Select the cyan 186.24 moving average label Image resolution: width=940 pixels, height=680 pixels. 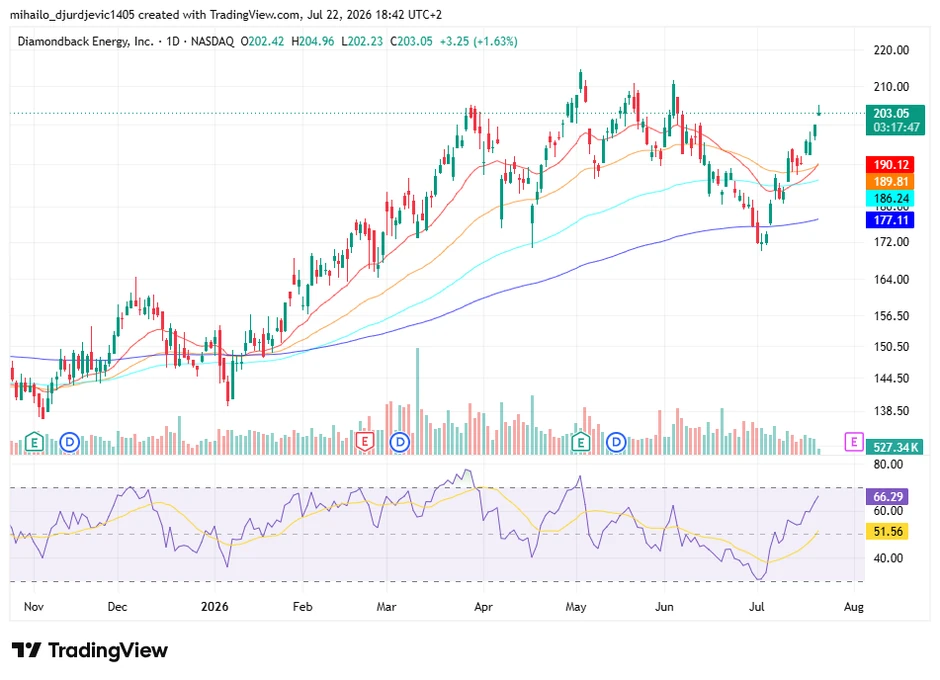tap(890, 198)
